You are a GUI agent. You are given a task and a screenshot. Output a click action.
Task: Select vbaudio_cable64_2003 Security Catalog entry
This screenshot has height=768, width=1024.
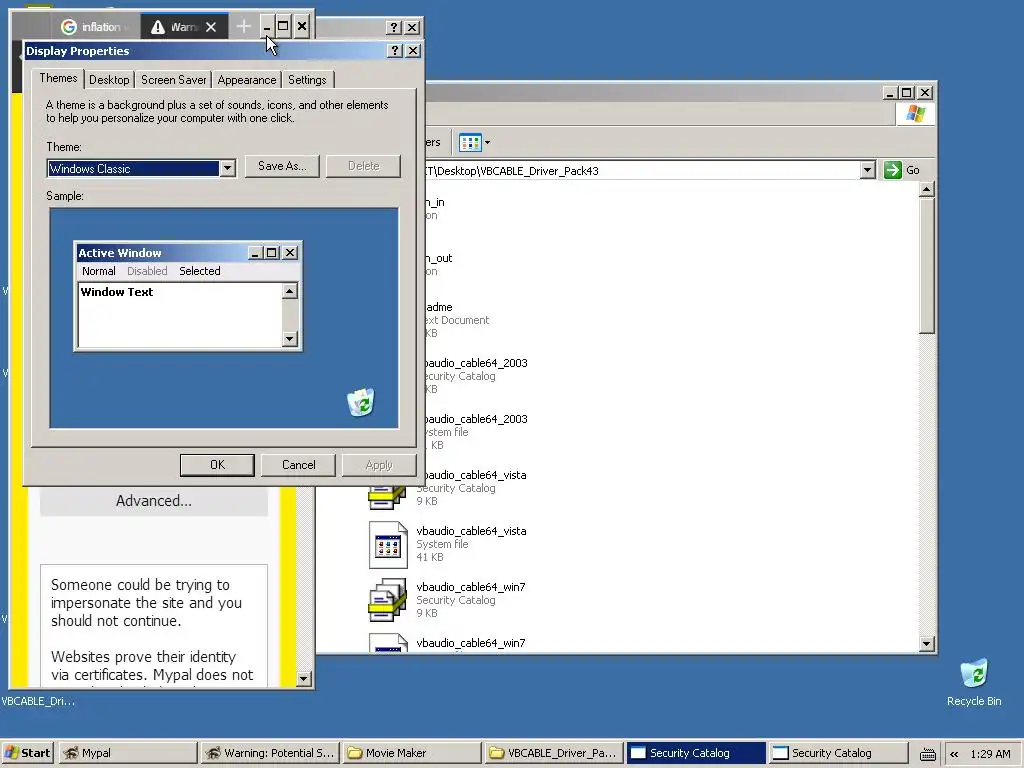pos(475,376)
